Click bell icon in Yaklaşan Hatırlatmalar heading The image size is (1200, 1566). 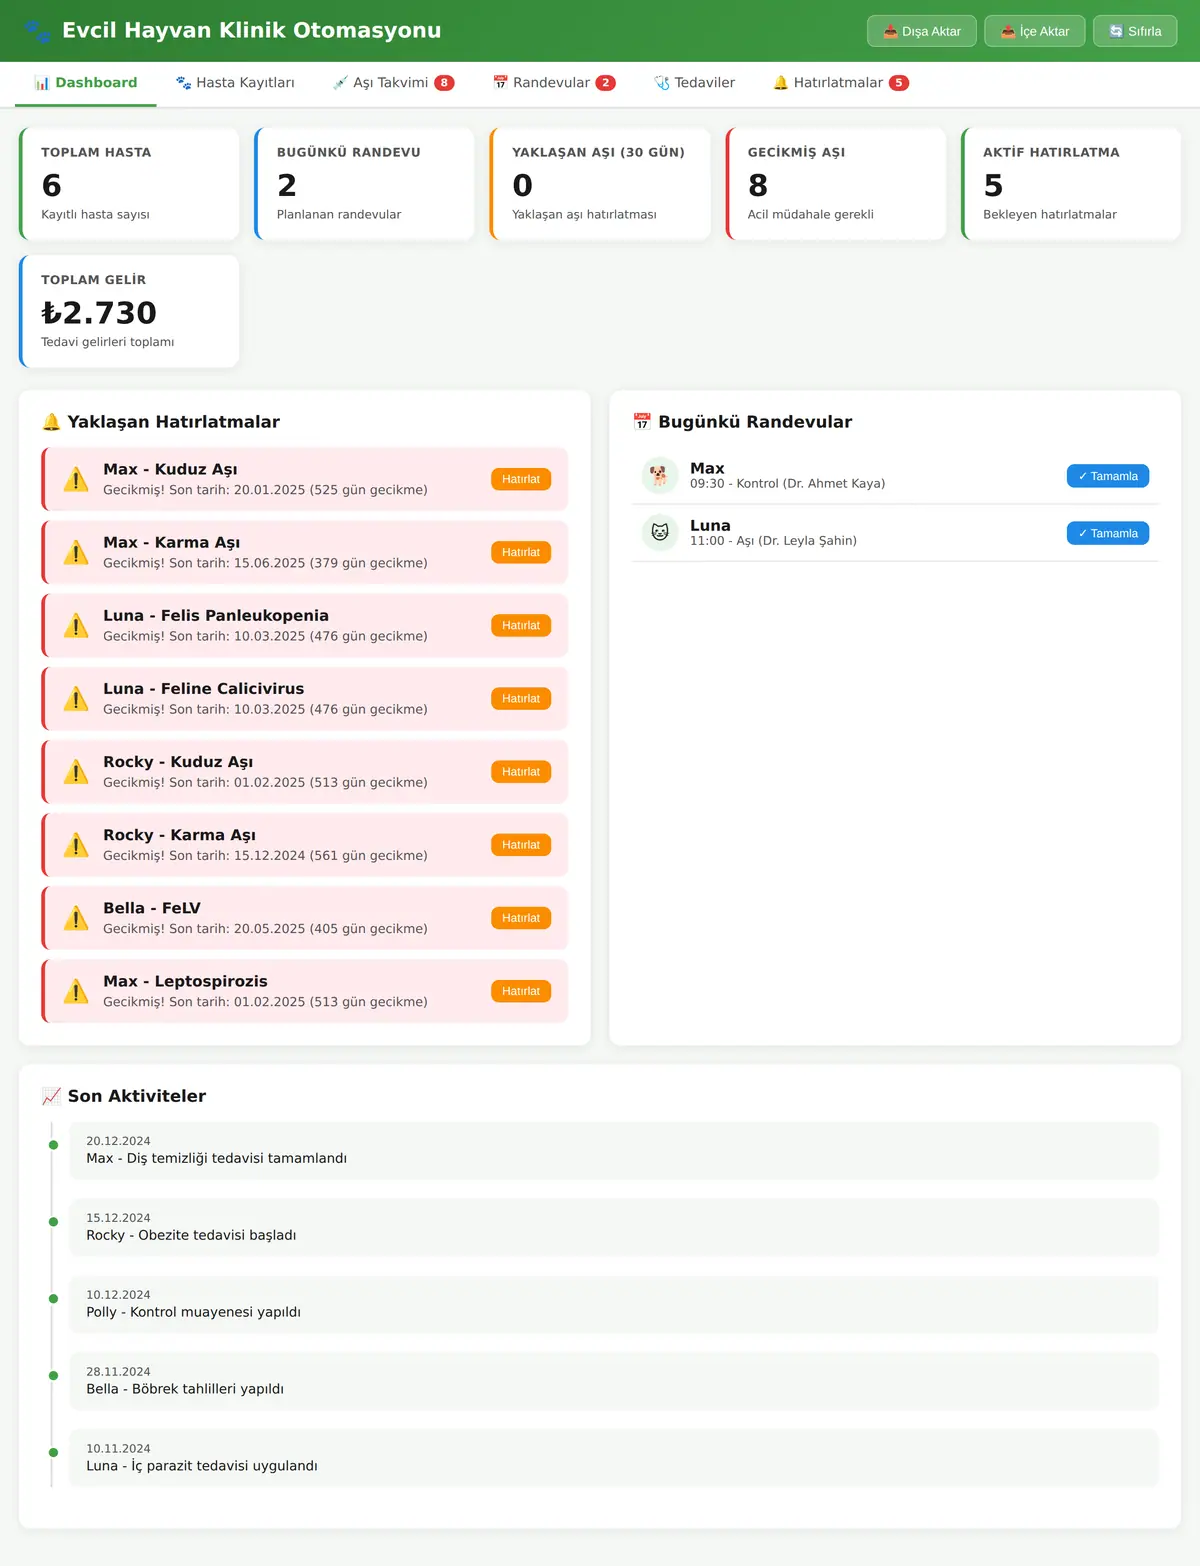pos(51,422)
